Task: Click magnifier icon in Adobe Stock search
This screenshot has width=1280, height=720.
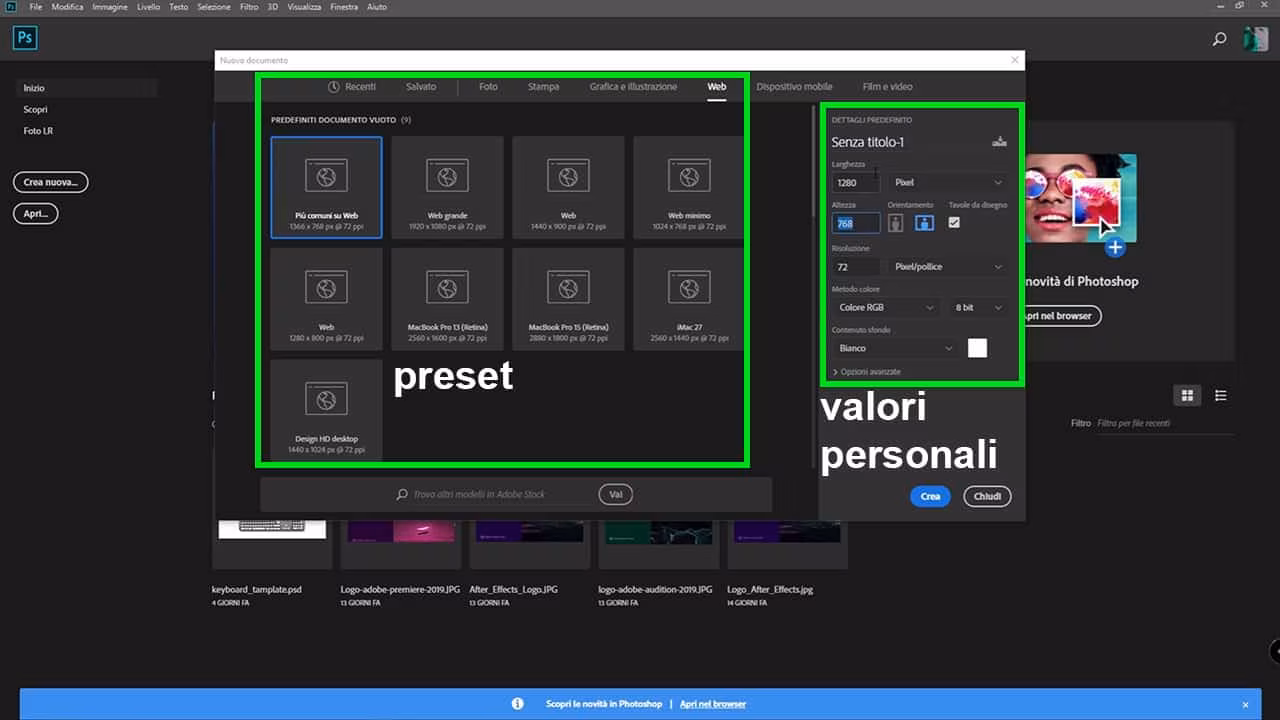Action: 402,494
